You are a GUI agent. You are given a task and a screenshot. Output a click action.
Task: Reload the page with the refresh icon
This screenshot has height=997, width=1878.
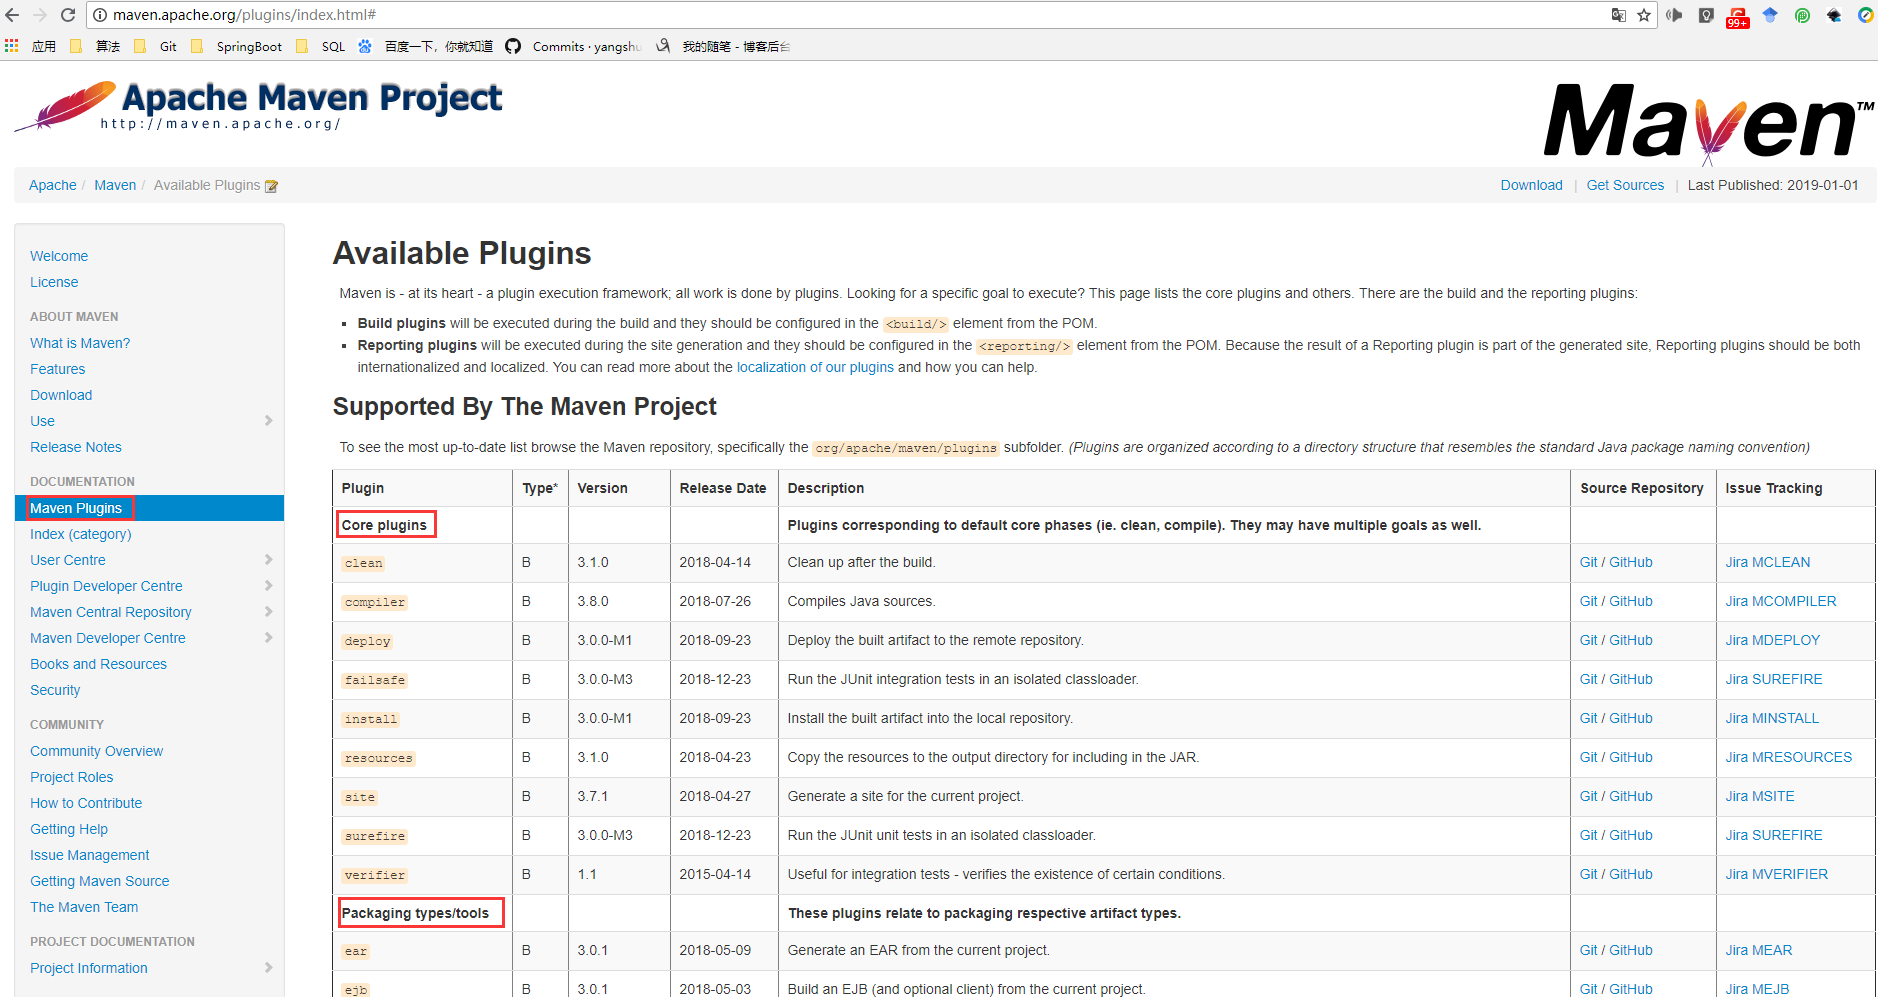tap(68, 15)
